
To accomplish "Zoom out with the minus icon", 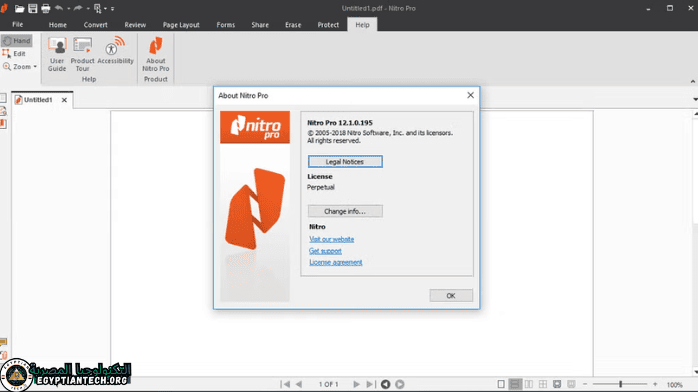I will point(585,384).
